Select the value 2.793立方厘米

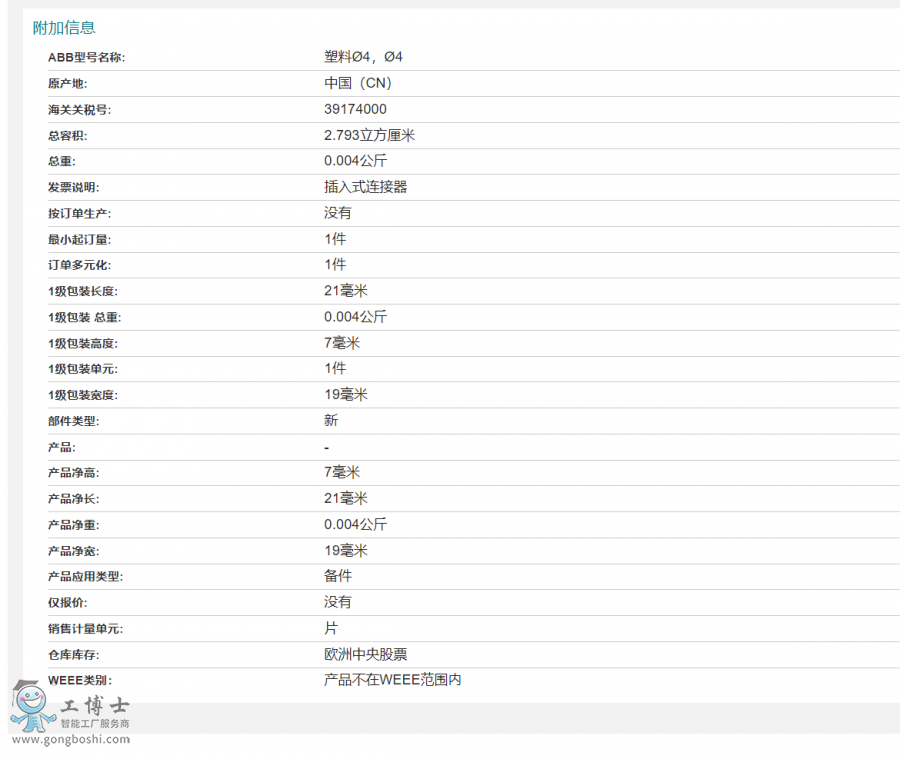click(x=370, y=135)
